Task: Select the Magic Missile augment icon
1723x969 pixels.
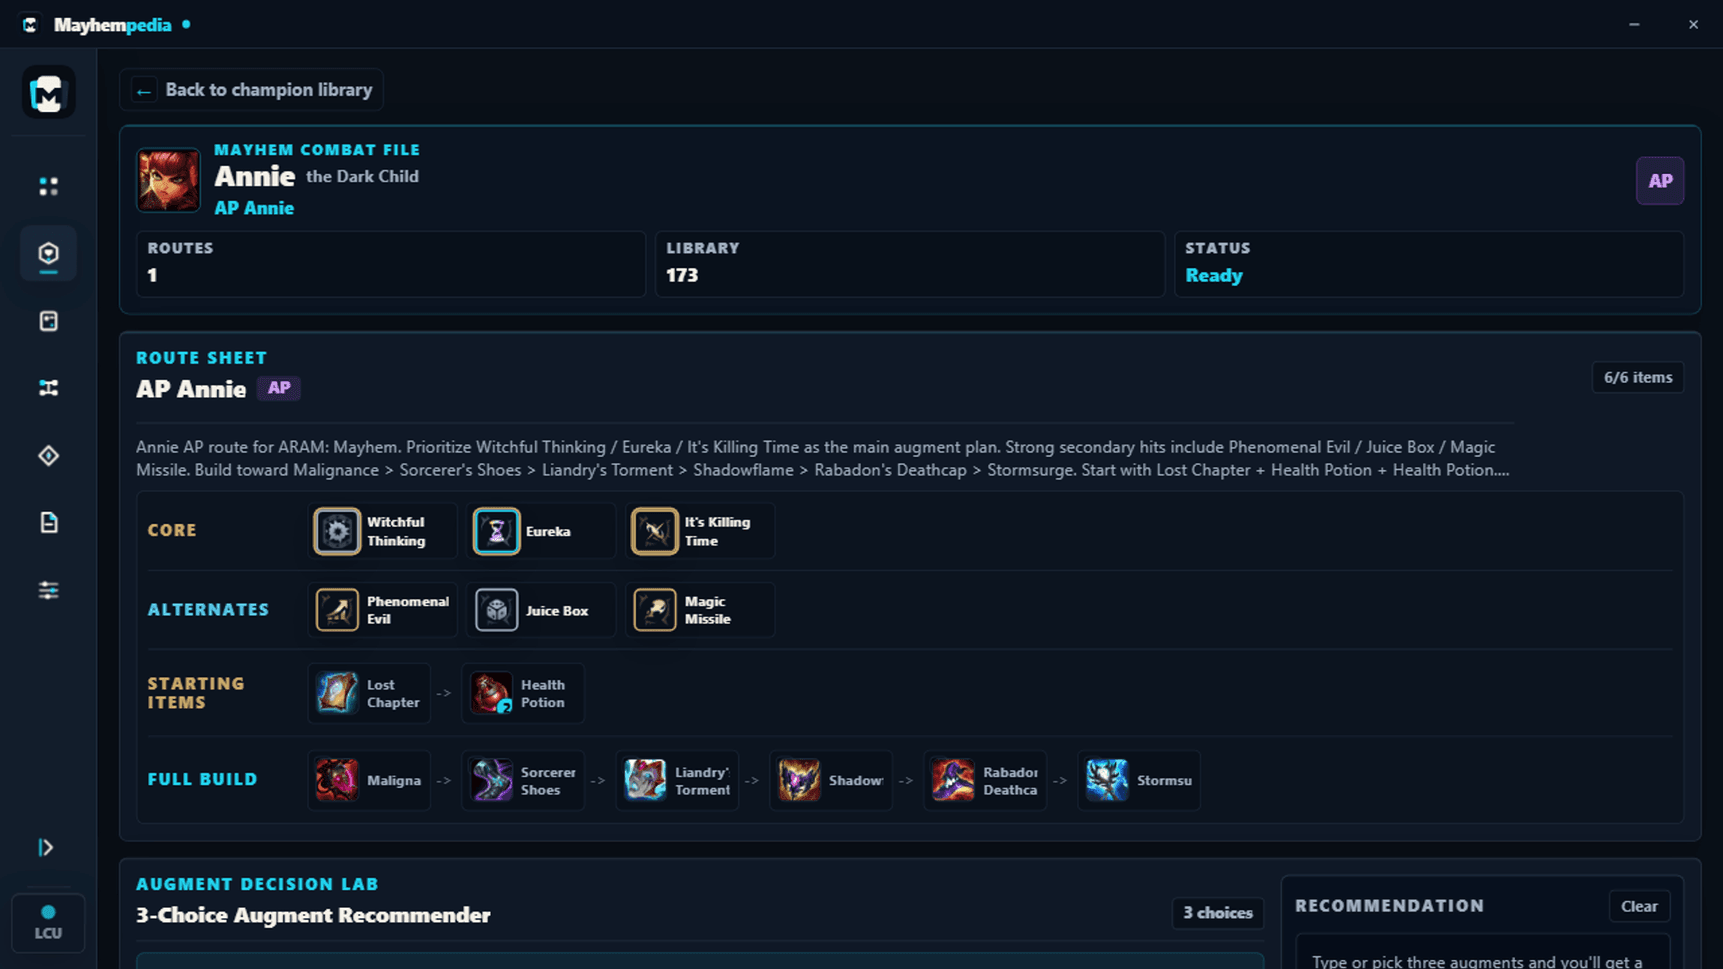Action: pos(654,610)
